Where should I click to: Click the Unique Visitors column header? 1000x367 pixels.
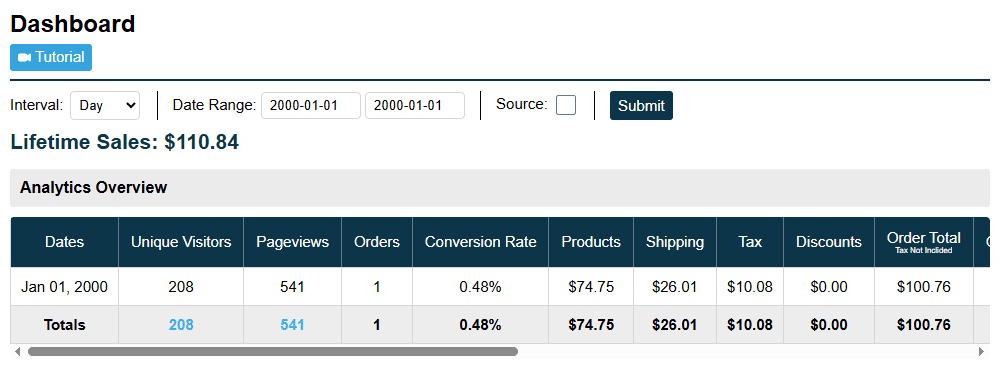pyautogui.click(x=181, y=242)
